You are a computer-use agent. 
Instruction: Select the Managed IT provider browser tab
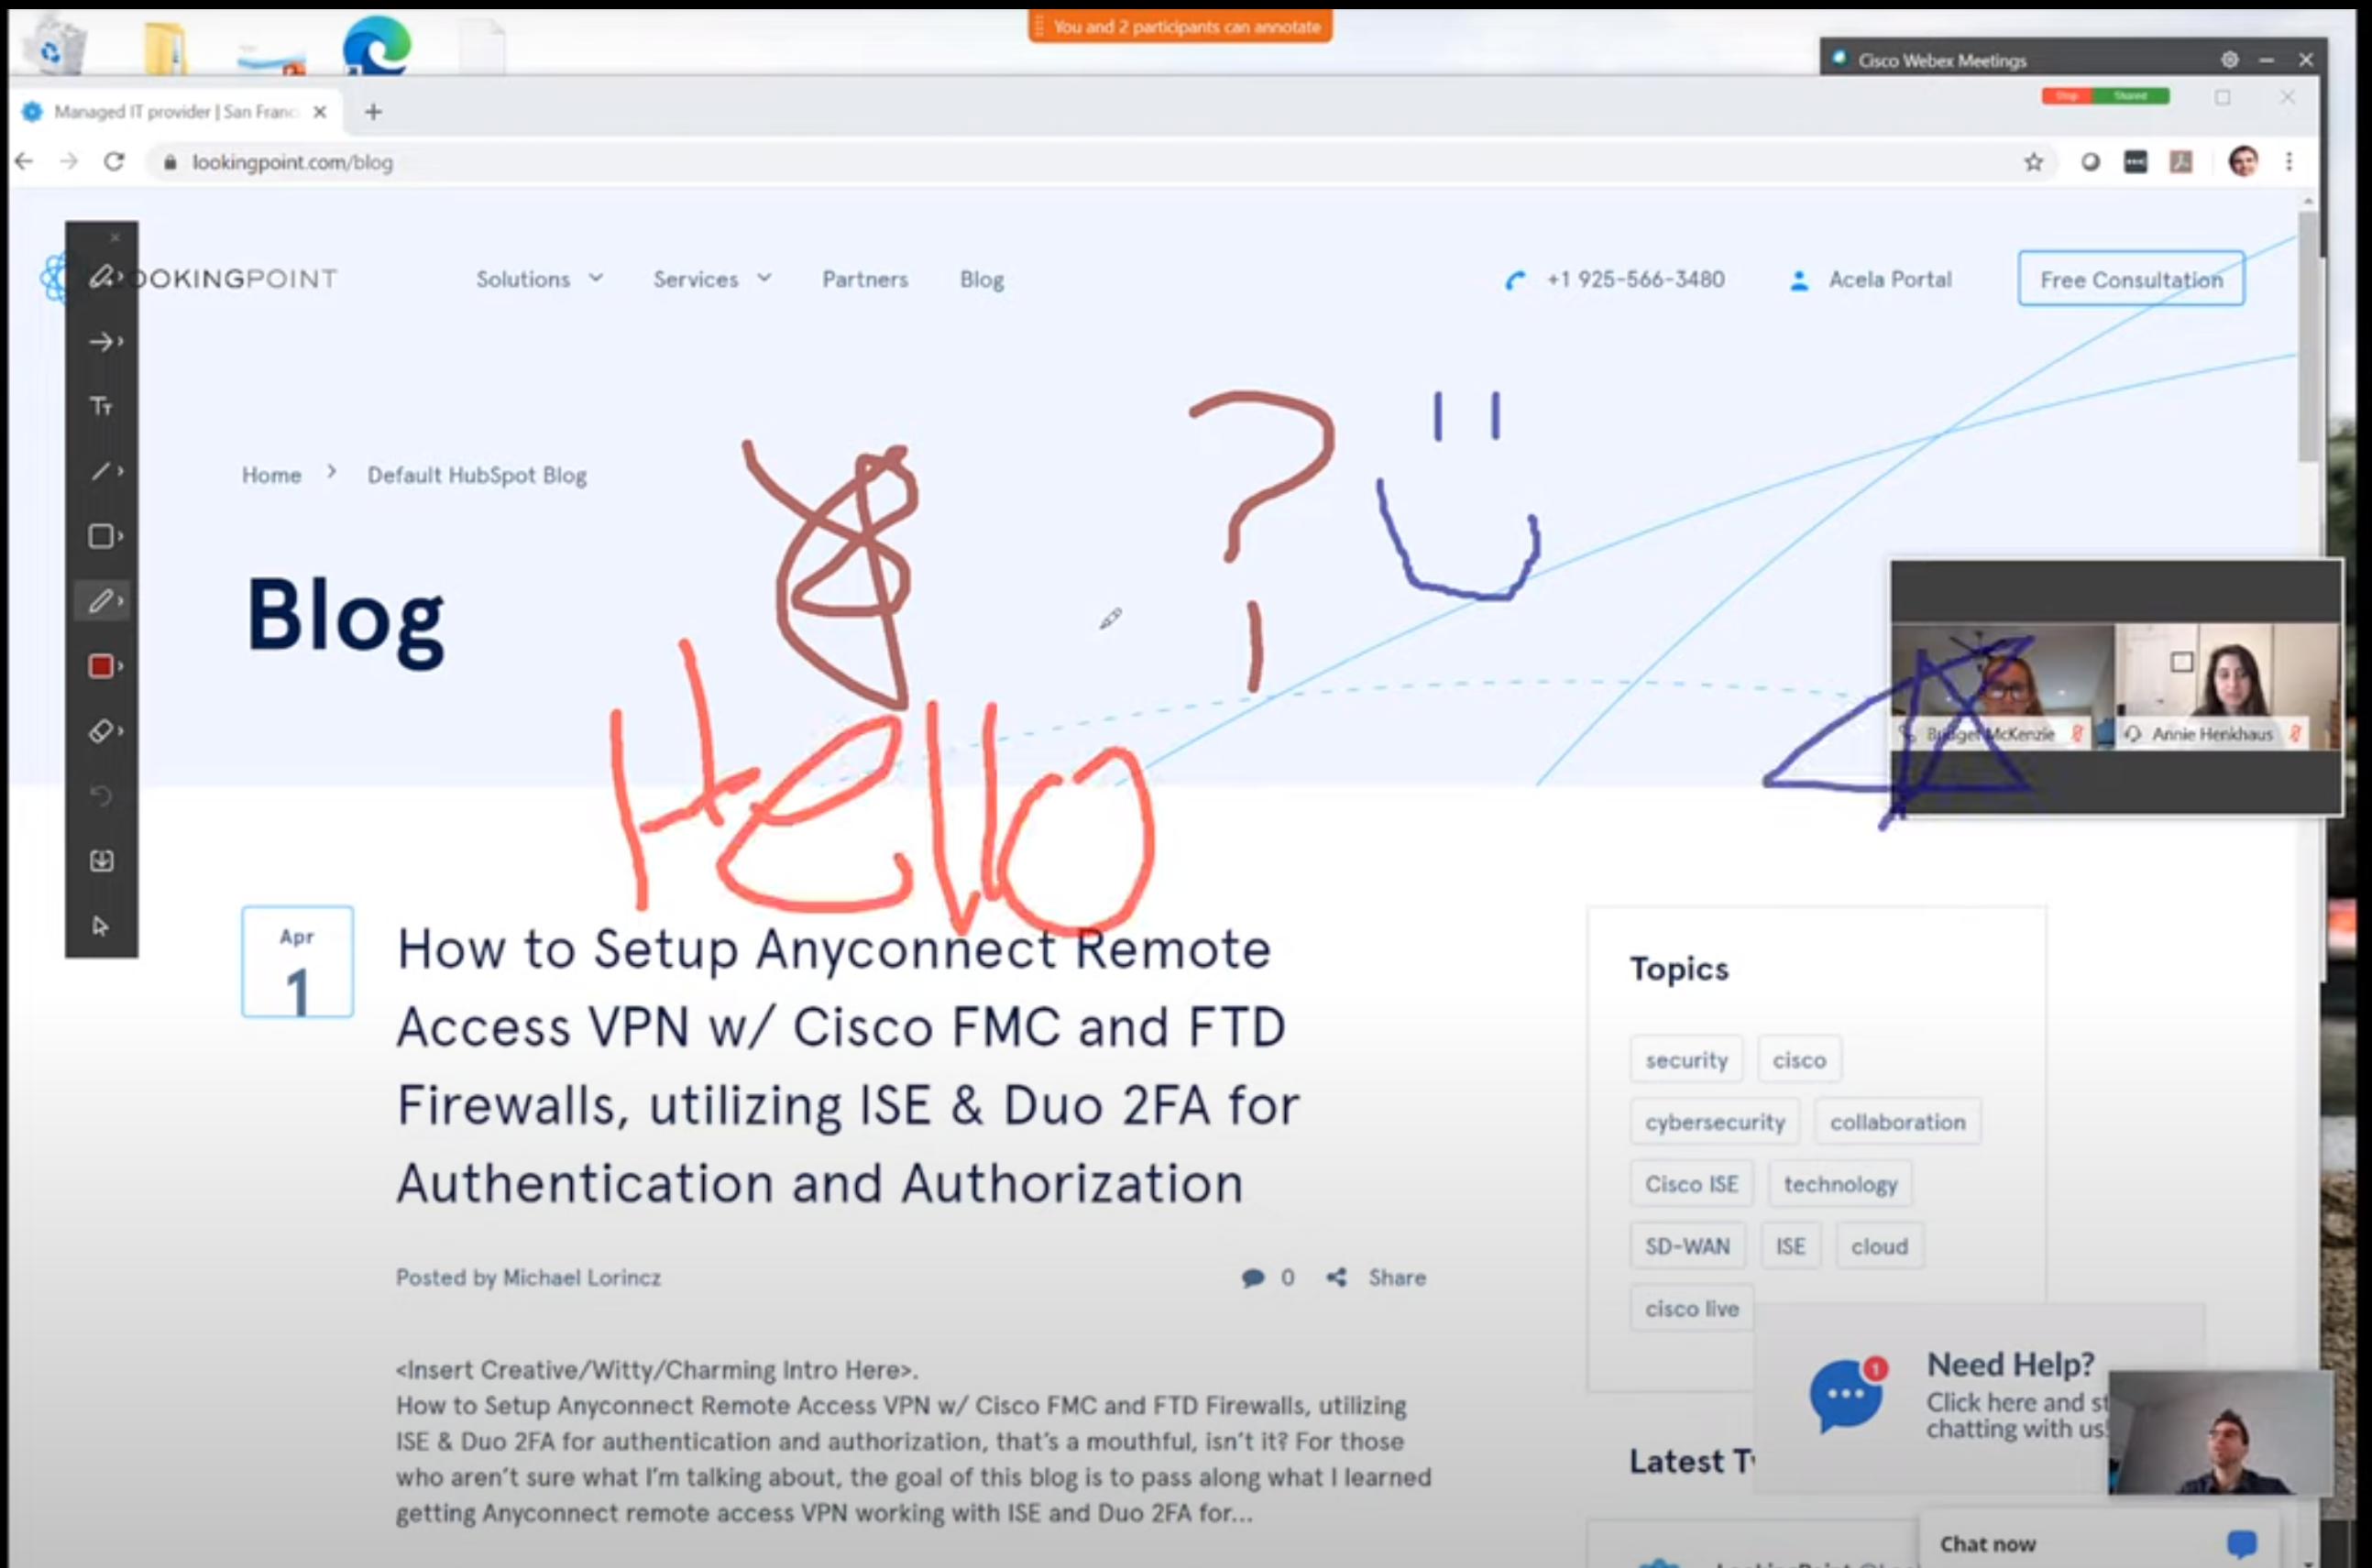point(175,111)
